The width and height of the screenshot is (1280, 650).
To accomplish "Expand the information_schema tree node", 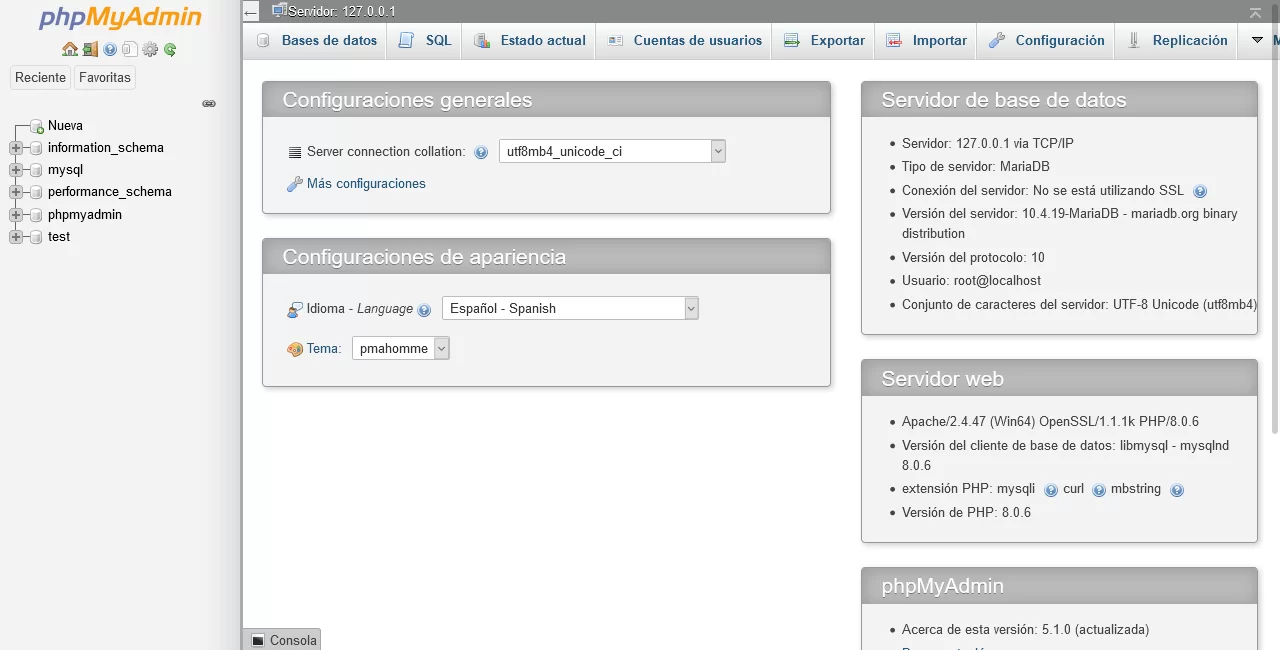I will 15,148.
